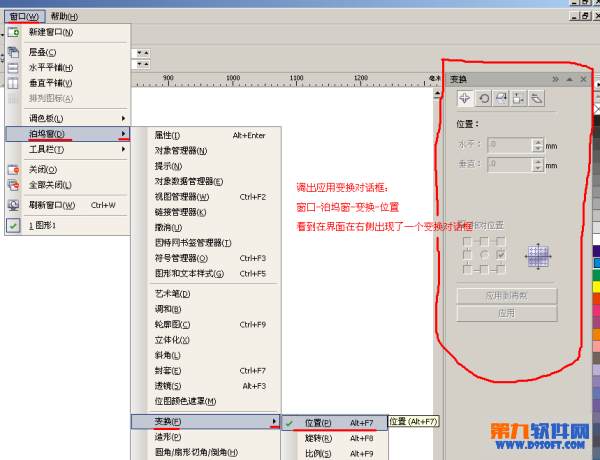Click the 水平平铺 tile horizontally icon
The image size is (600, 460).
tap(13, 68)
